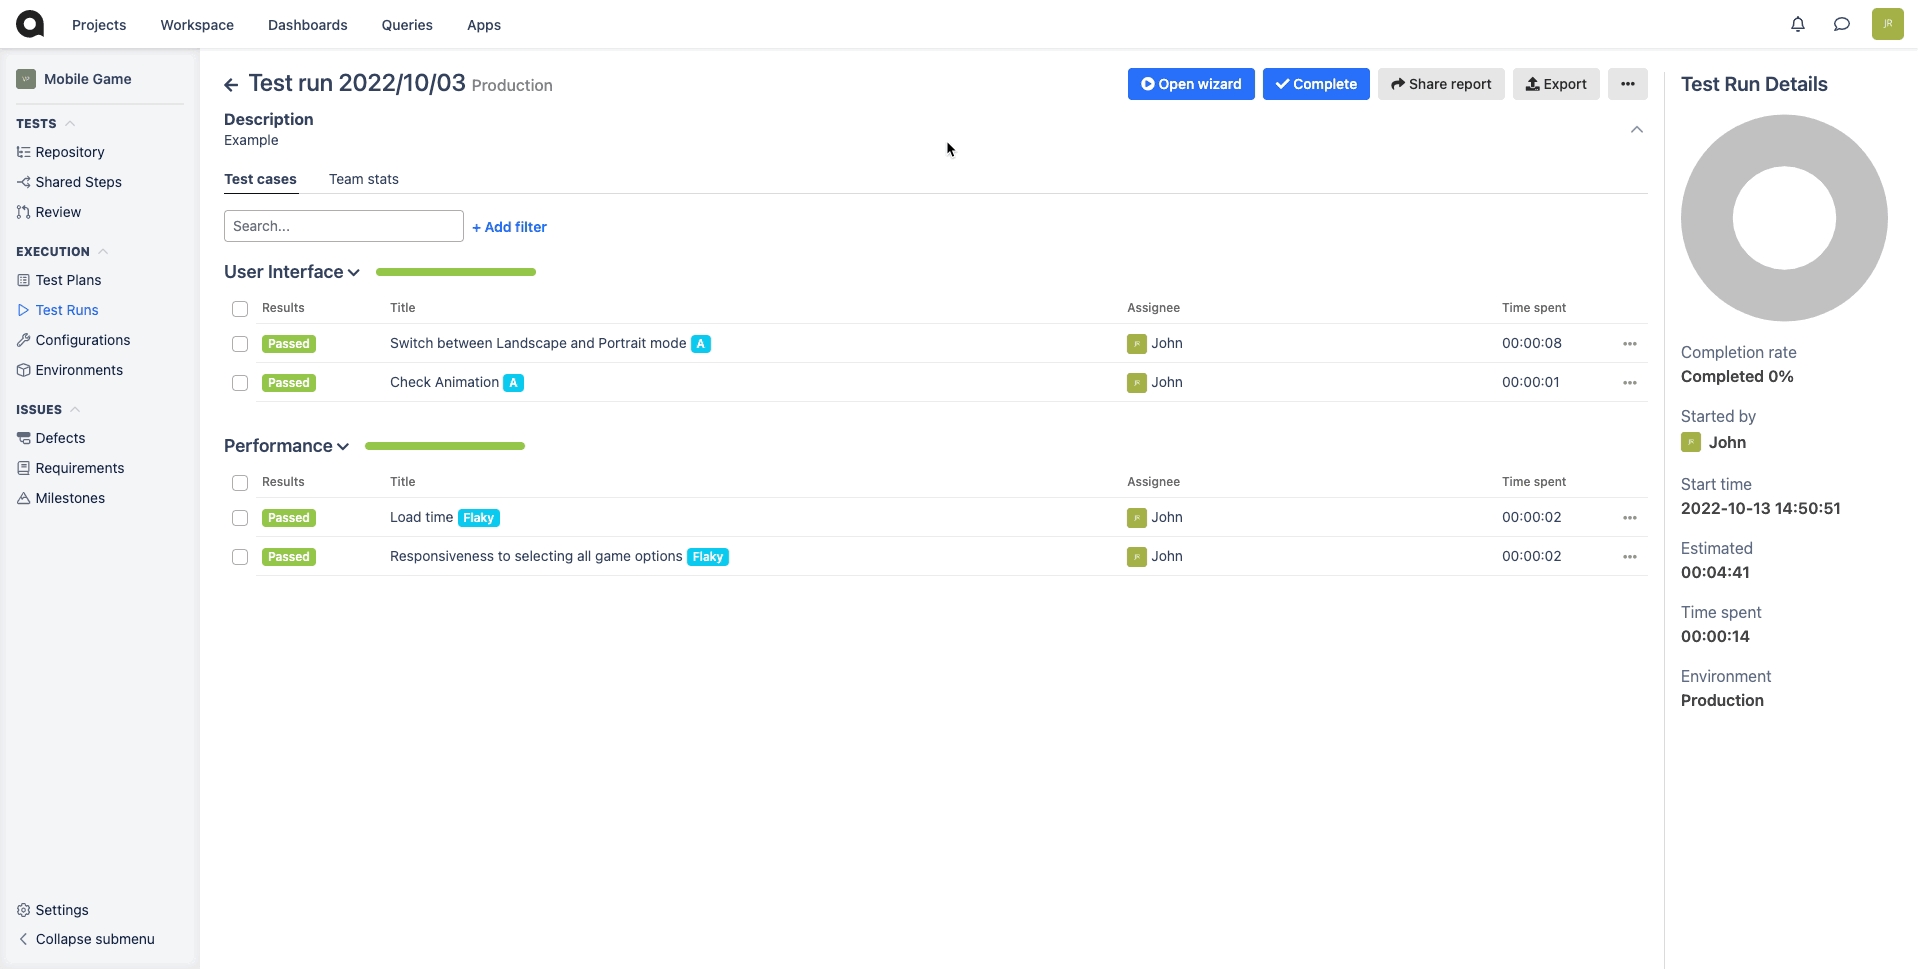The width and height of the screenshot is (1918, 969).
Task: Click the test case Search field
Action: [343, 226]
